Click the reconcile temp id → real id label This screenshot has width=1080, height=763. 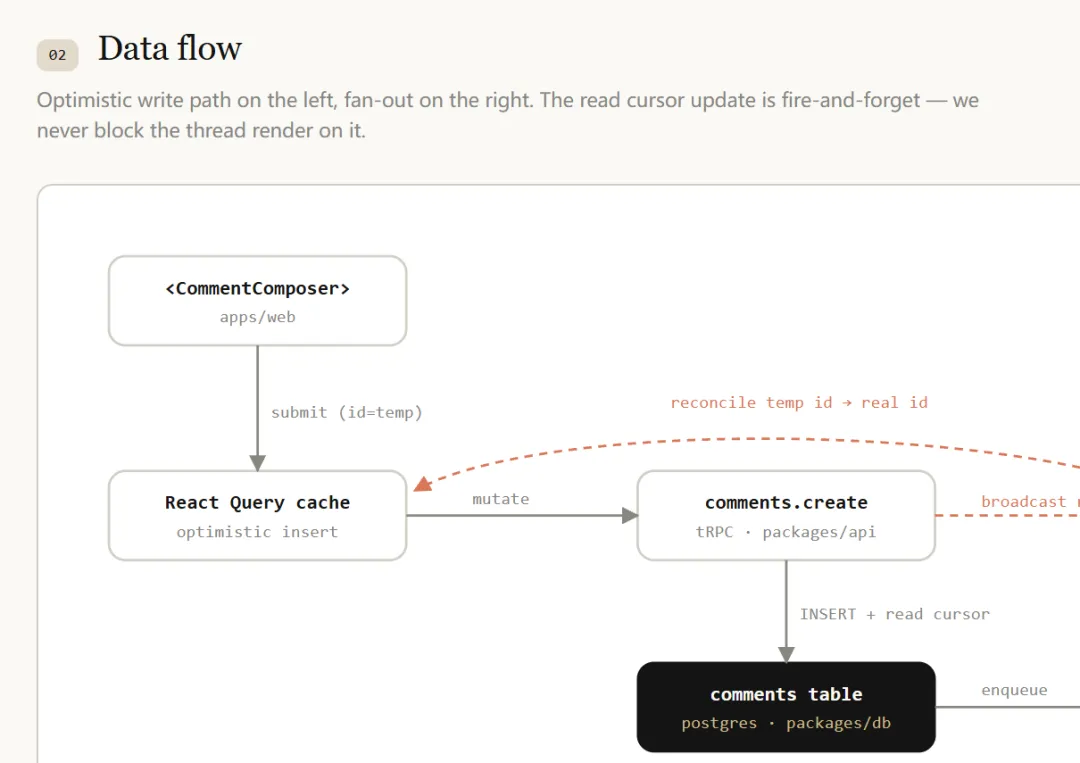(x=799, y=402)
